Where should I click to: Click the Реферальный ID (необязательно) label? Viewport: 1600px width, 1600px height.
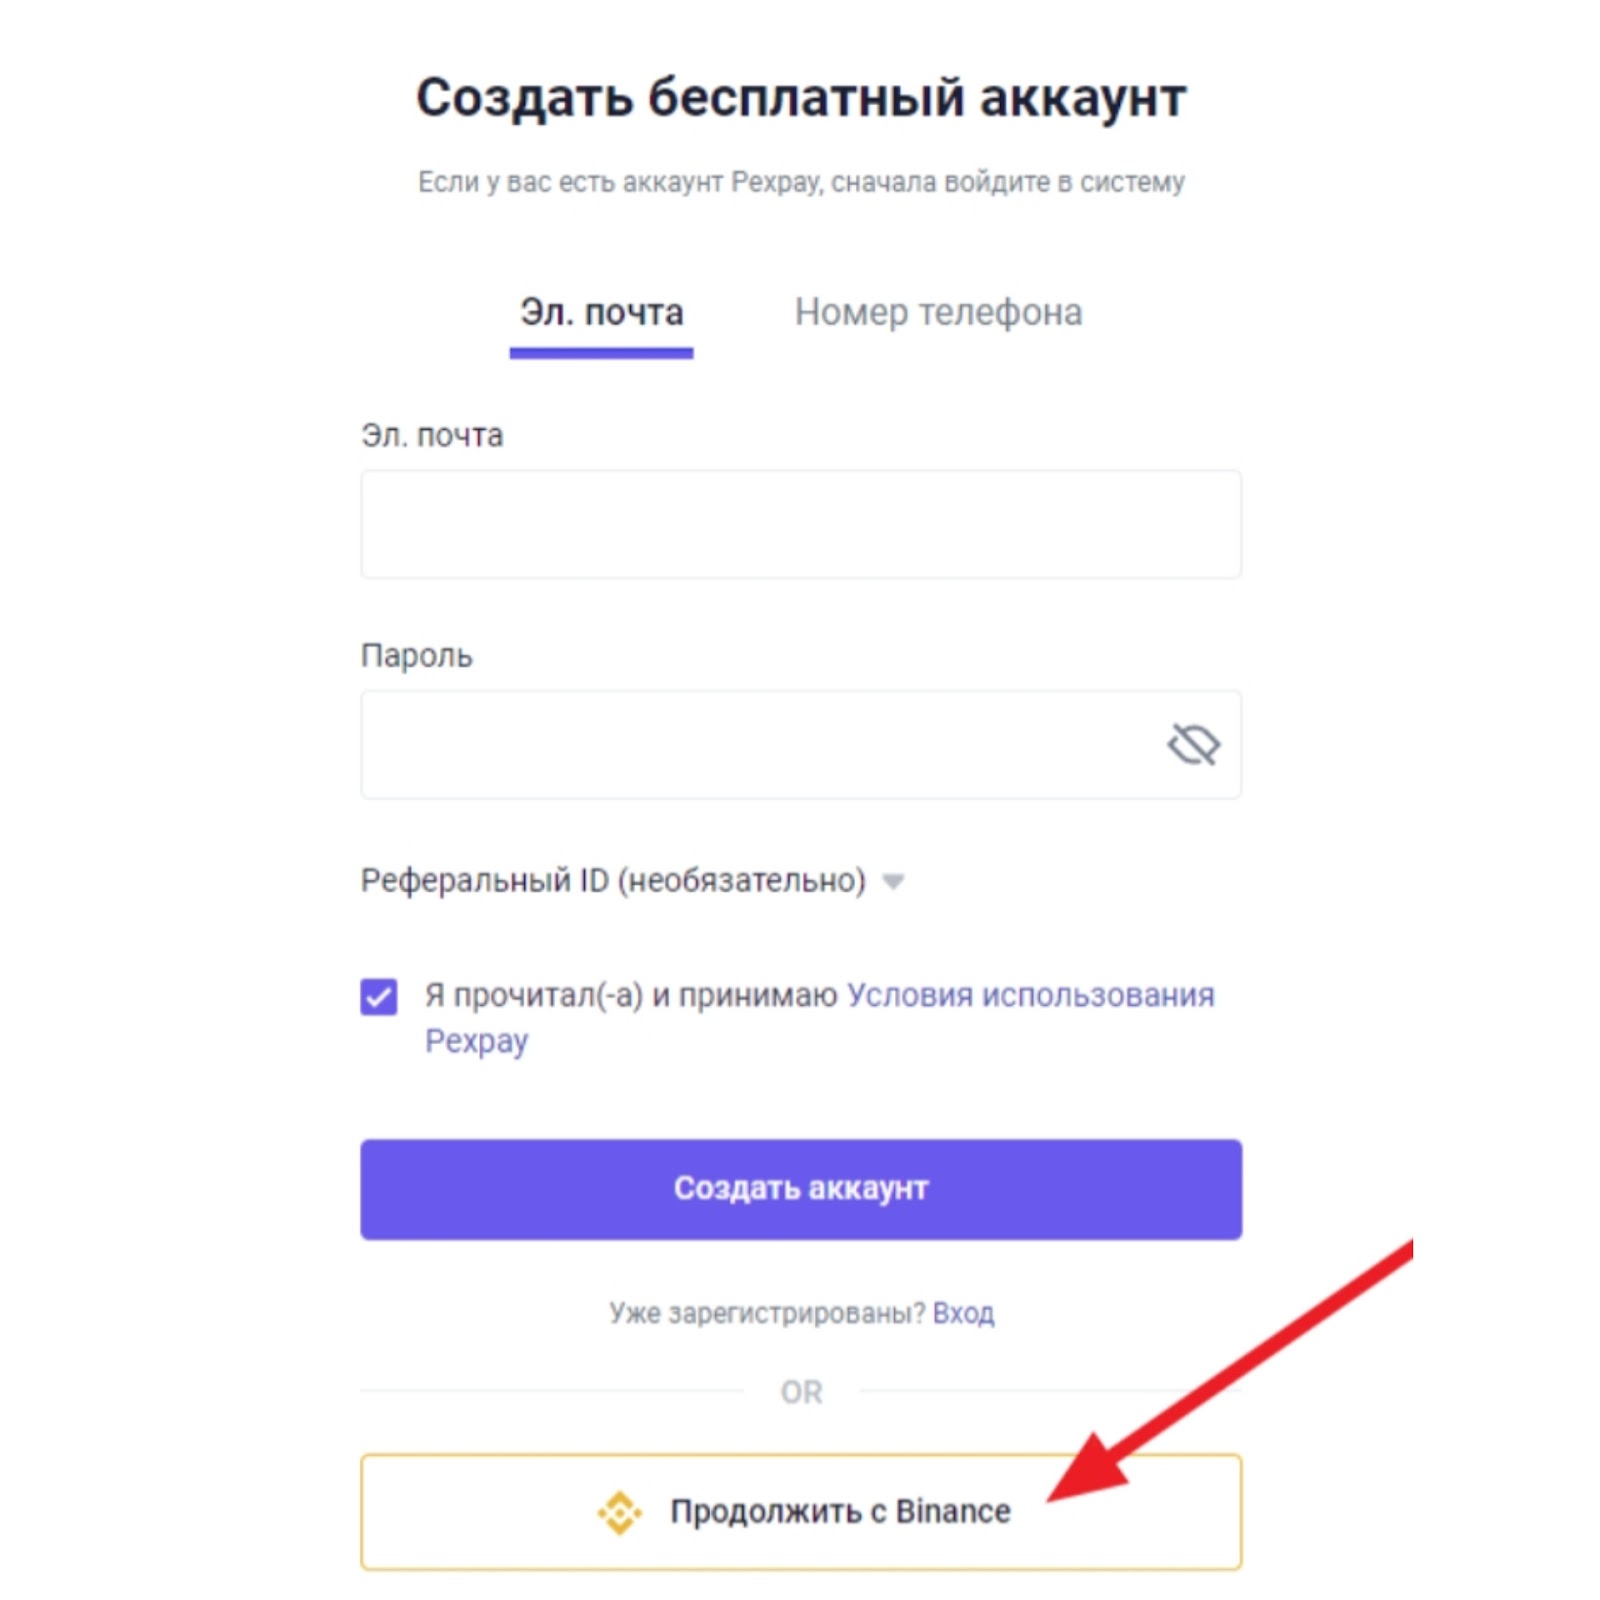pyautogui.click(x=612, y=880)
